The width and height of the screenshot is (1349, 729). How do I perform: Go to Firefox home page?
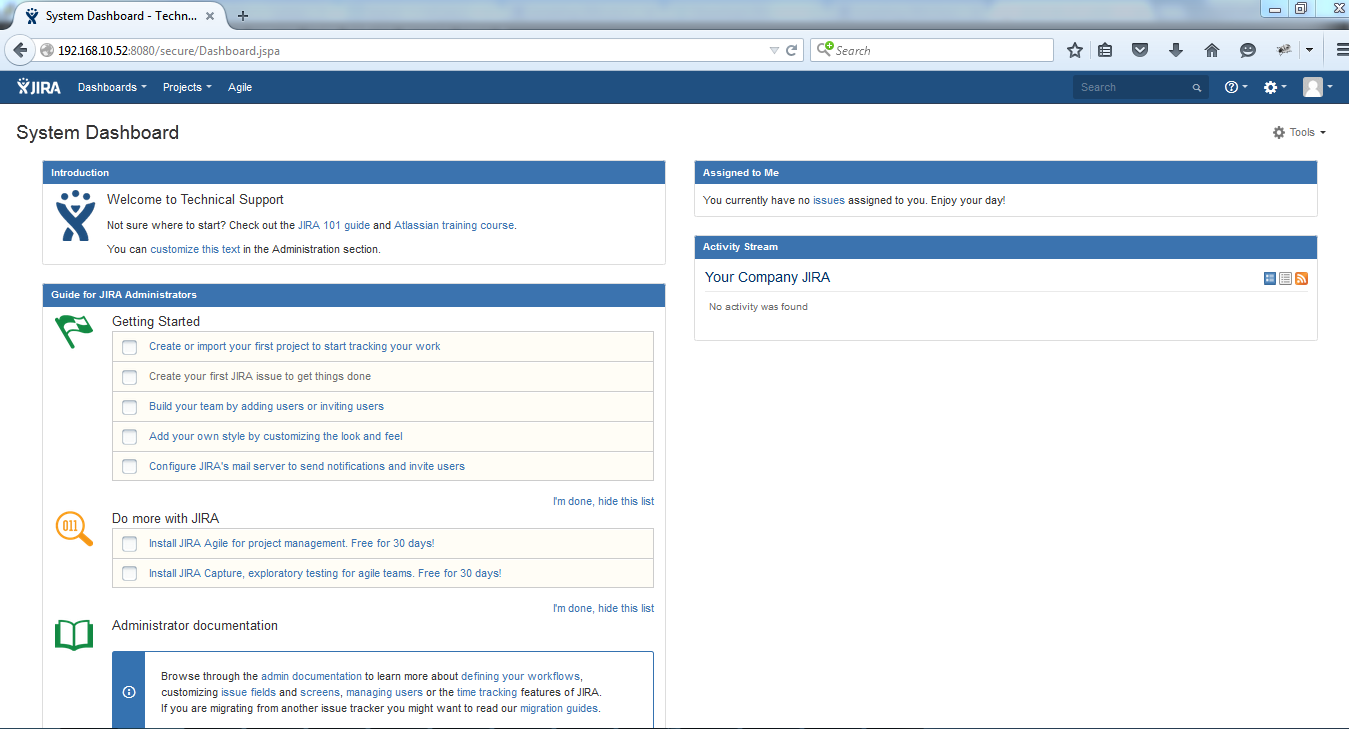click(1212, 50)
